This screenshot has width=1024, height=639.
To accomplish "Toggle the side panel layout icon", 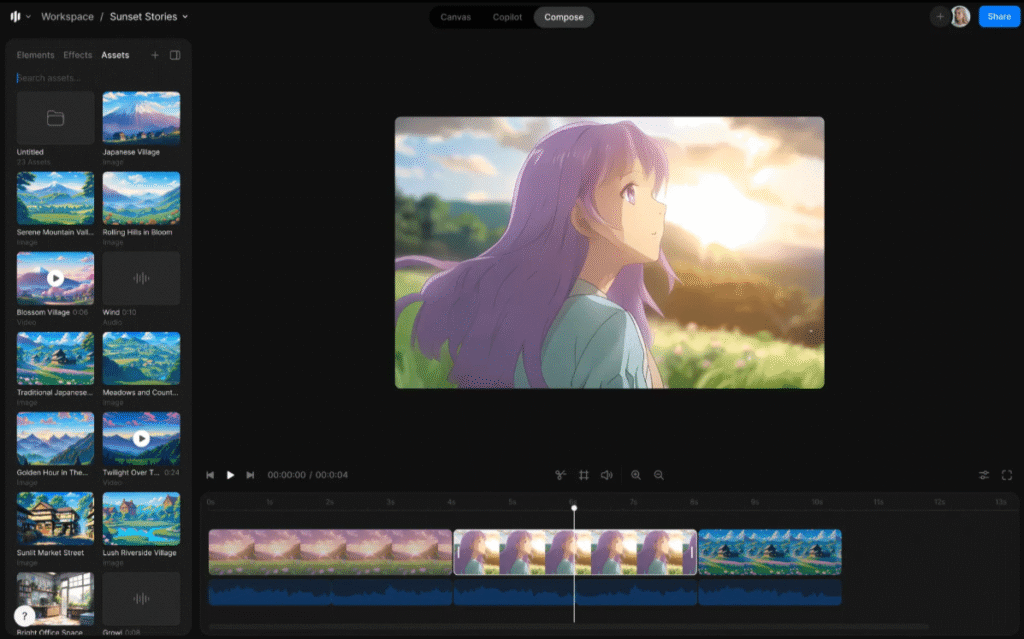I will (x=175, y=55).
